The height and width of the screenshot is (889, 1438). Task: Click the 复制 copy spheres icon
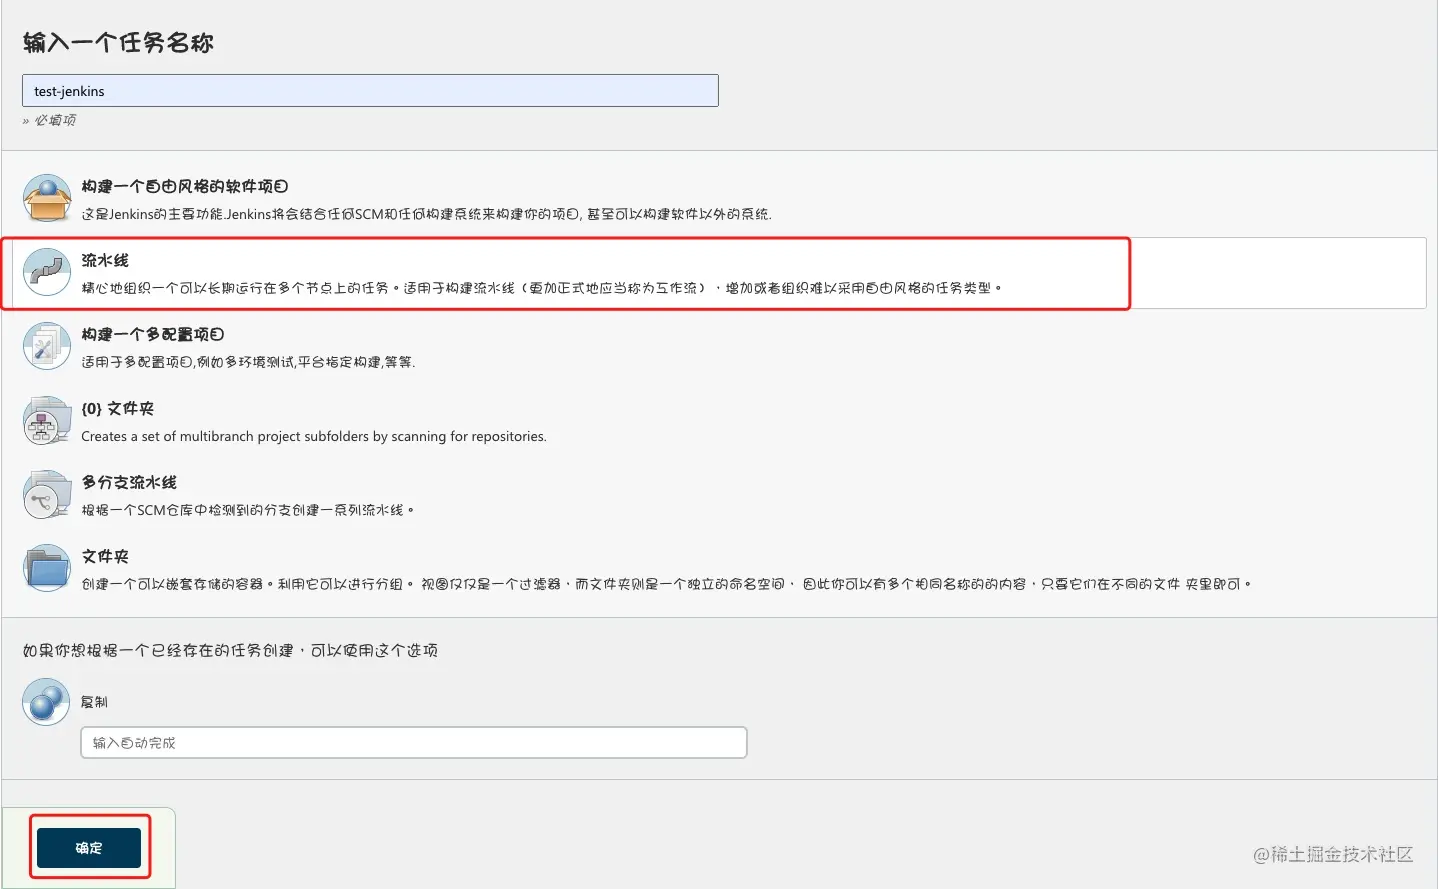tap(46, 702)
